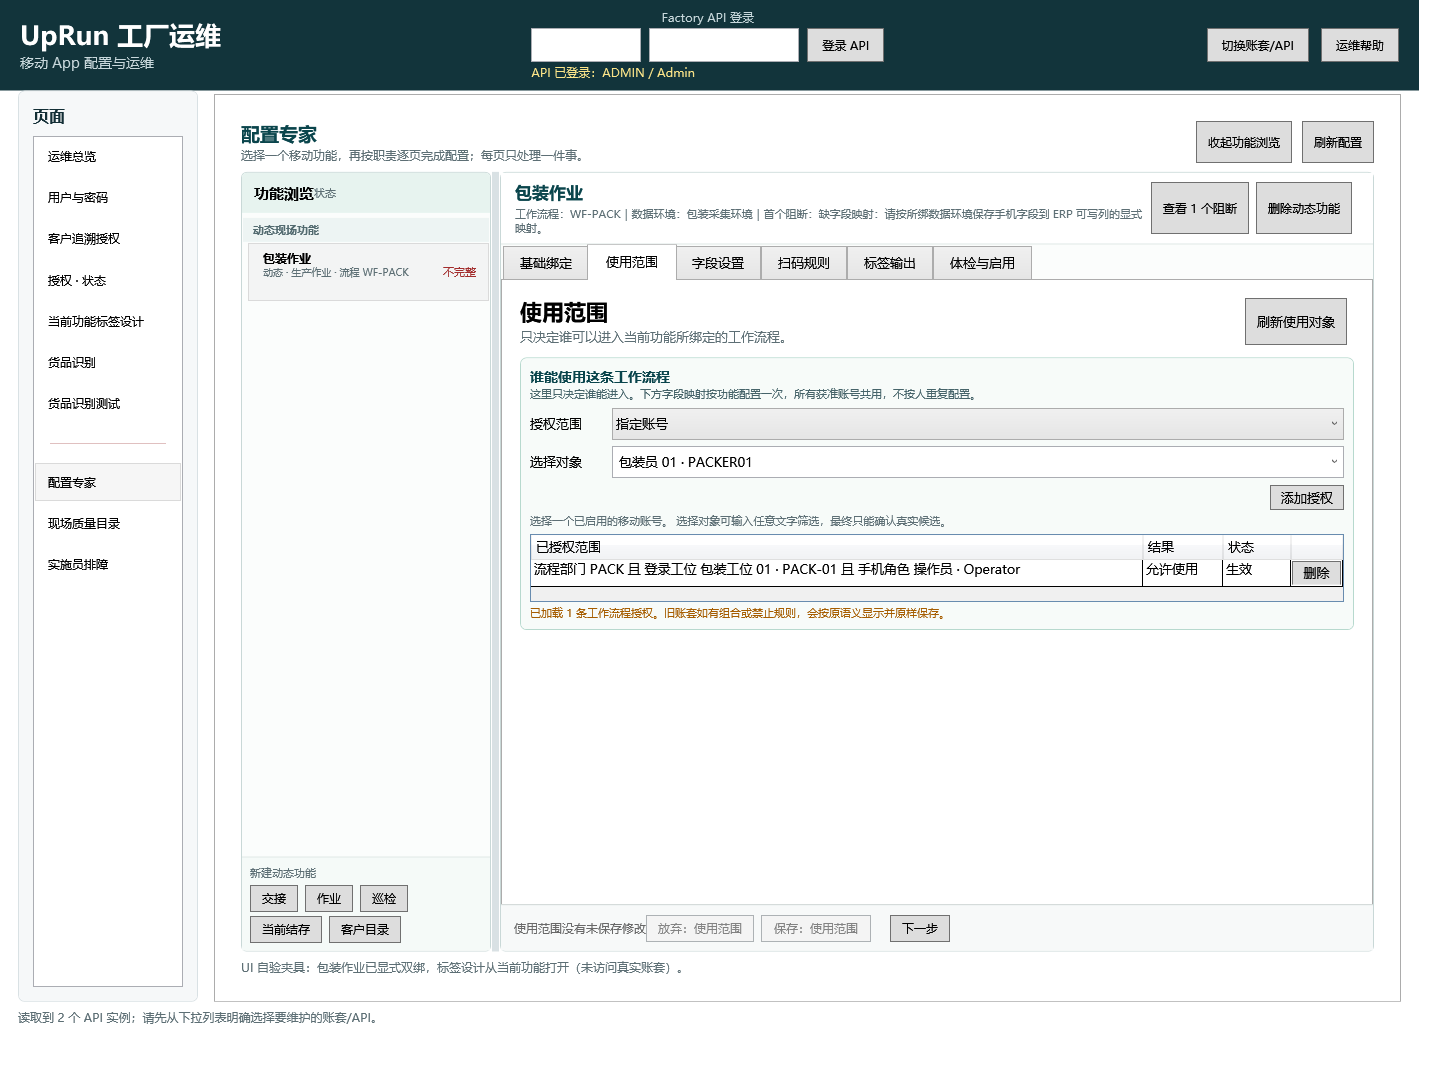Click 收起功能浏览 button
Screen dimensions: 1435x1078
click(x=1244, y=142)
